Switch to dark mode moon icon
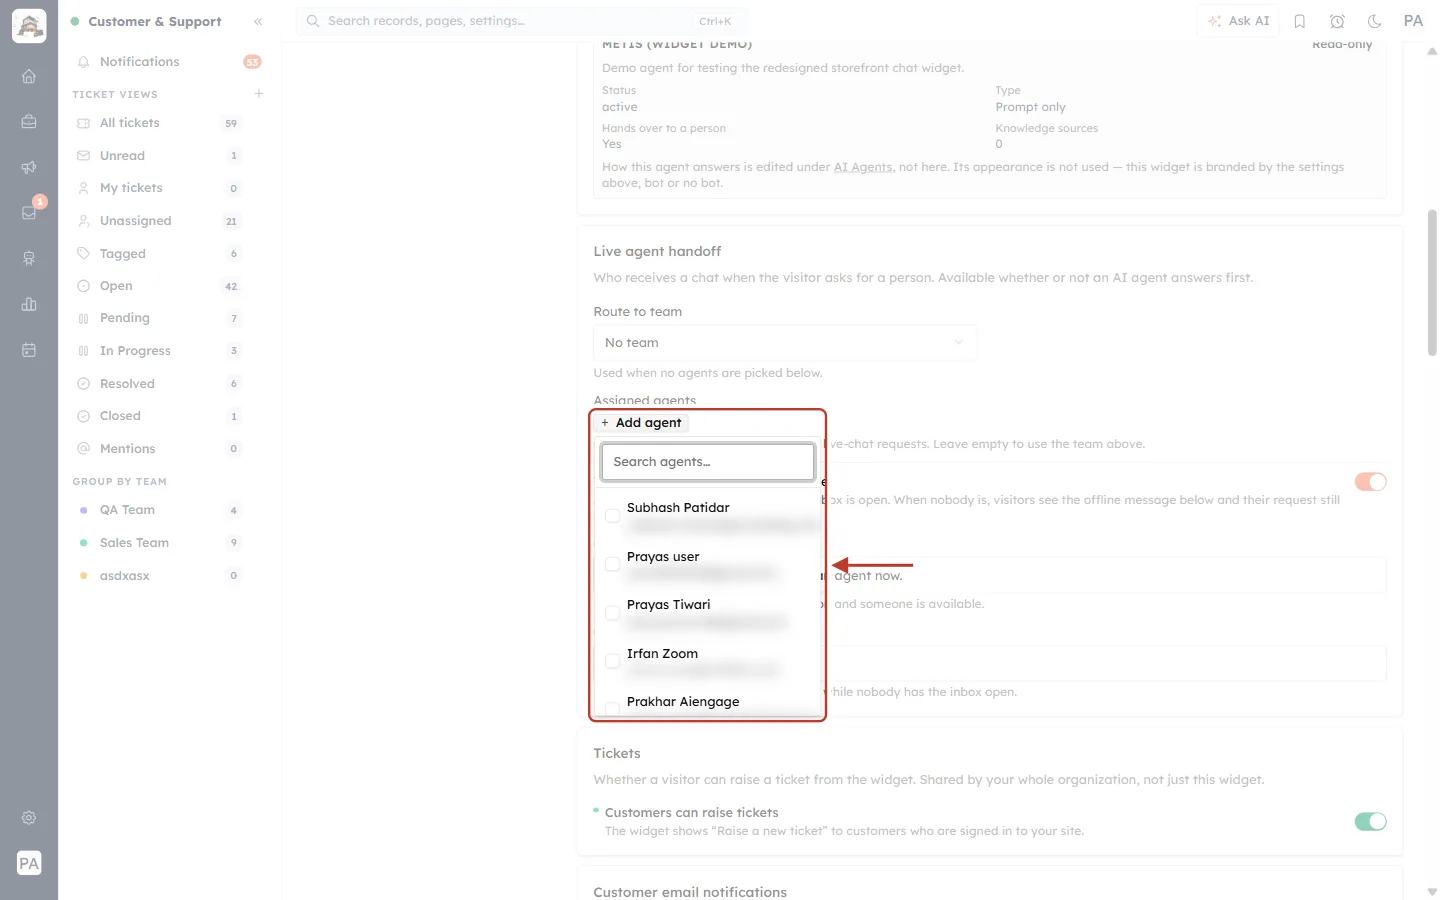 pos(1374,21)
